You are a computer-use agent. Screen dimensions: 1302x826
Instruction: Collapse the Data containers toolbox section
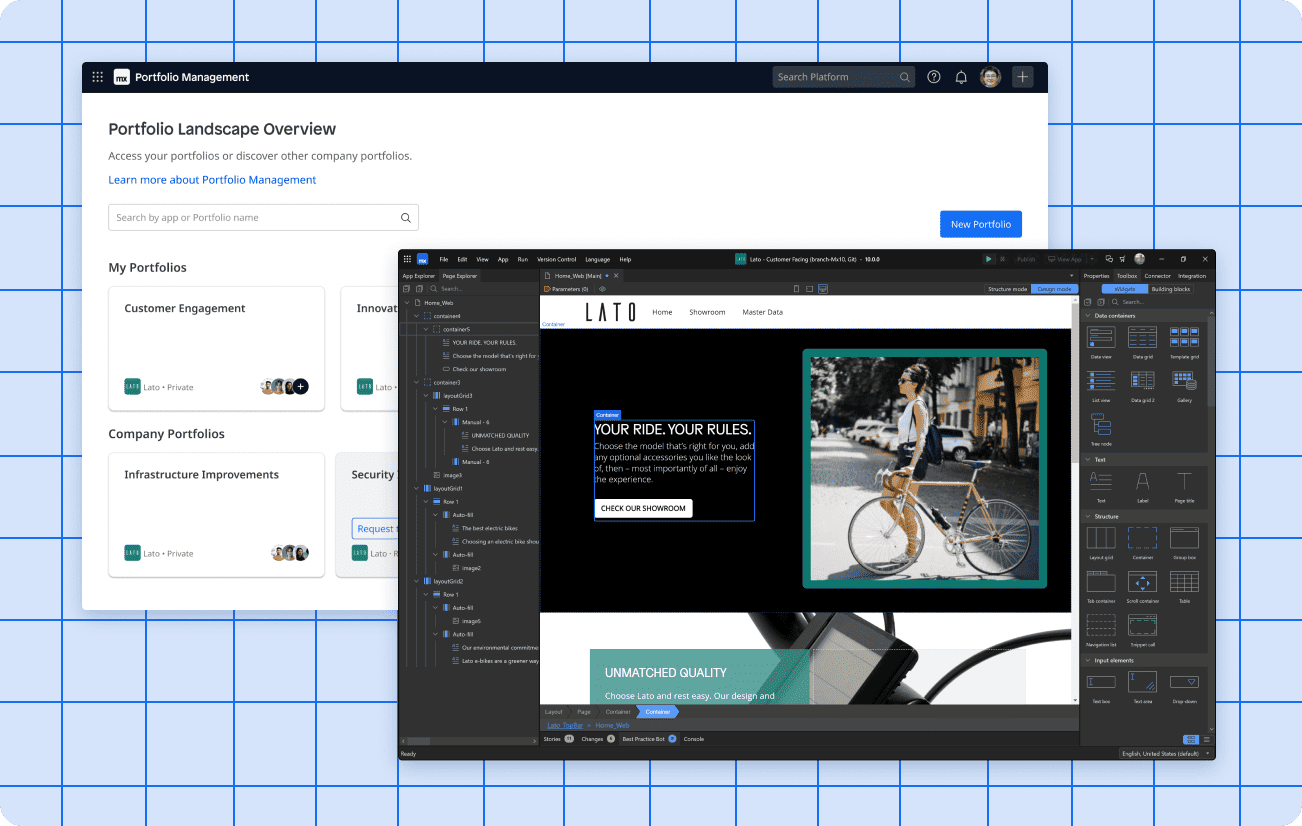[x=1088, y=316]
